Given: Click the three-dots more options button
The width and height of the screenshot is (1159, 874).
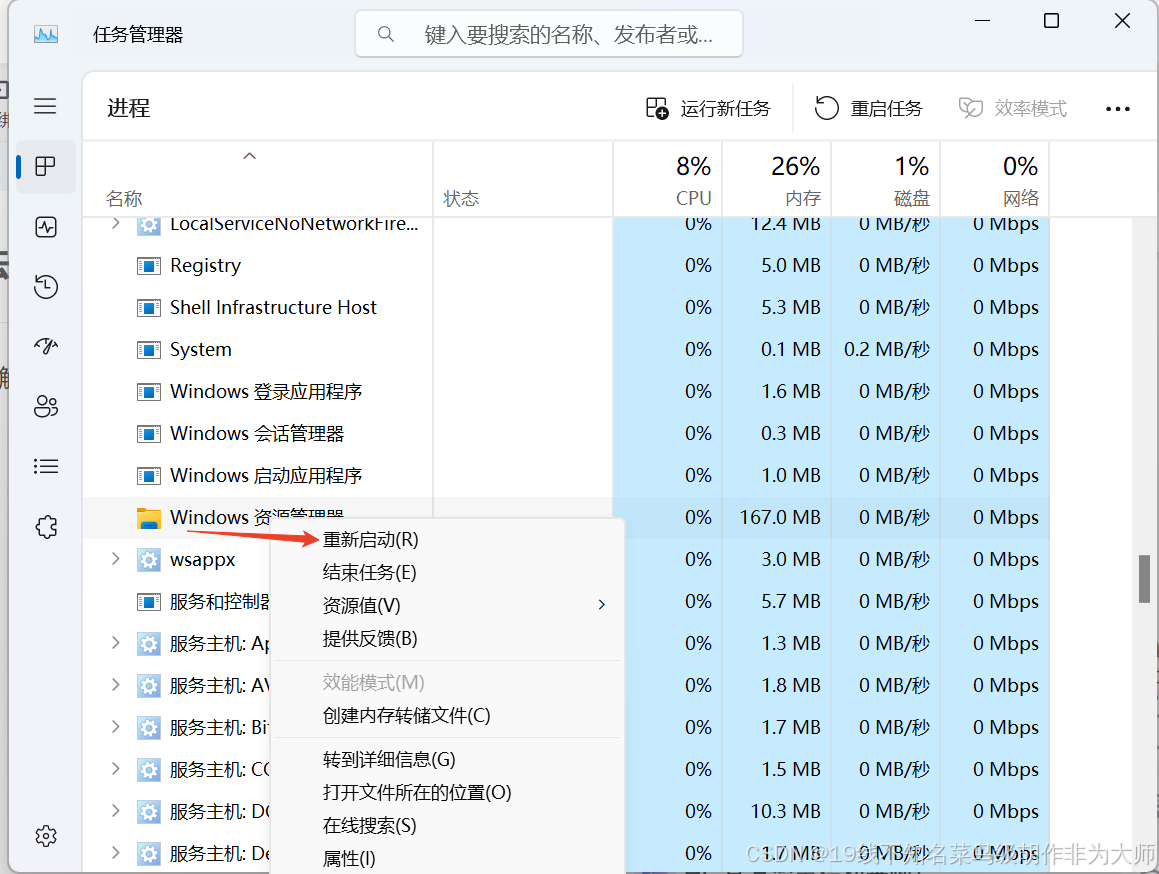Looking at the screenshot, I should [x=1117, y=109].
